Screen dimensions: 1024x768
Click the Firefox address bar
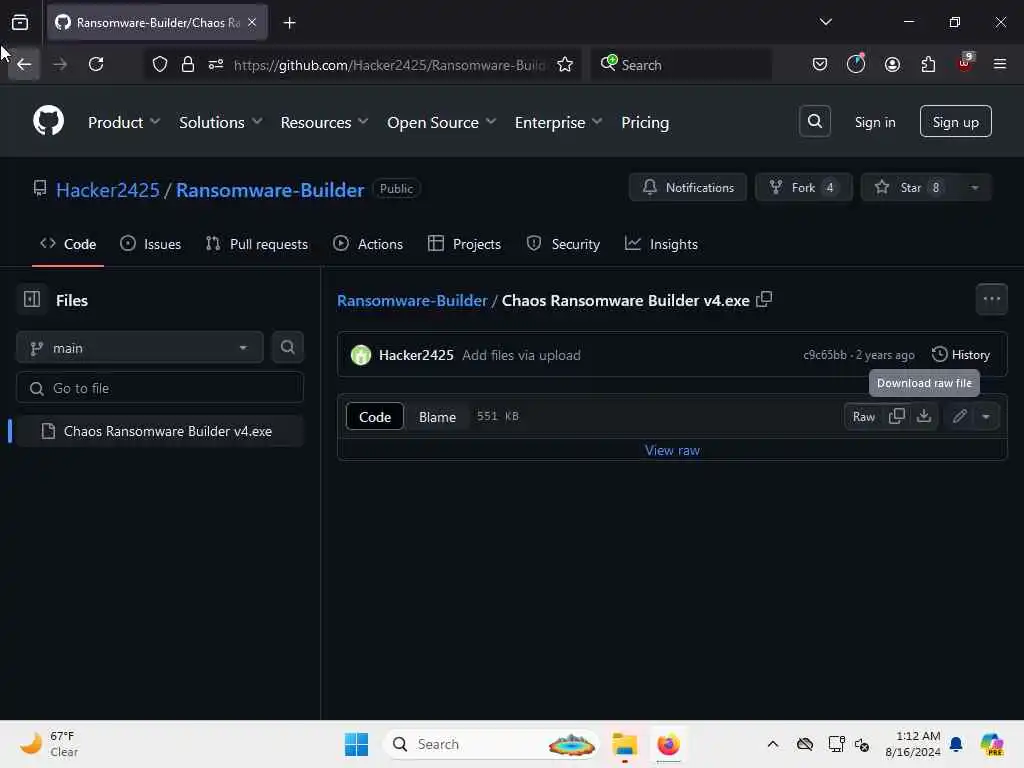point(389,64)
